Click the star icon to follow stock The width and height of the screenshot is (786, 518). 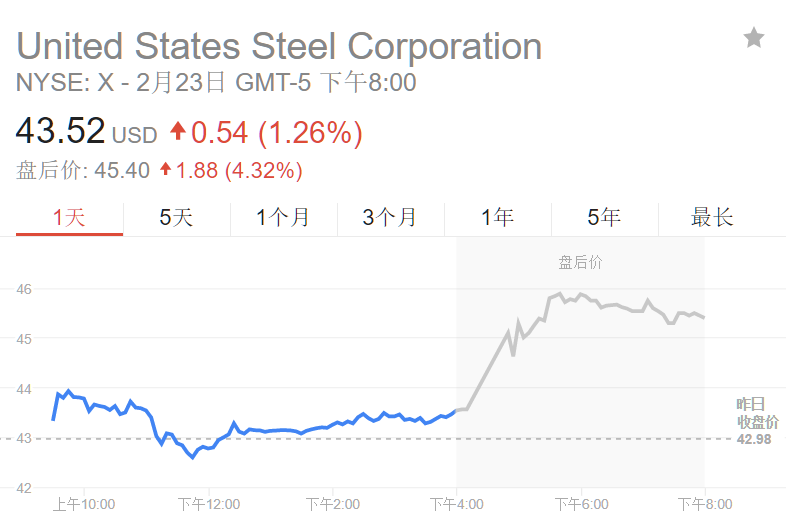754,39
